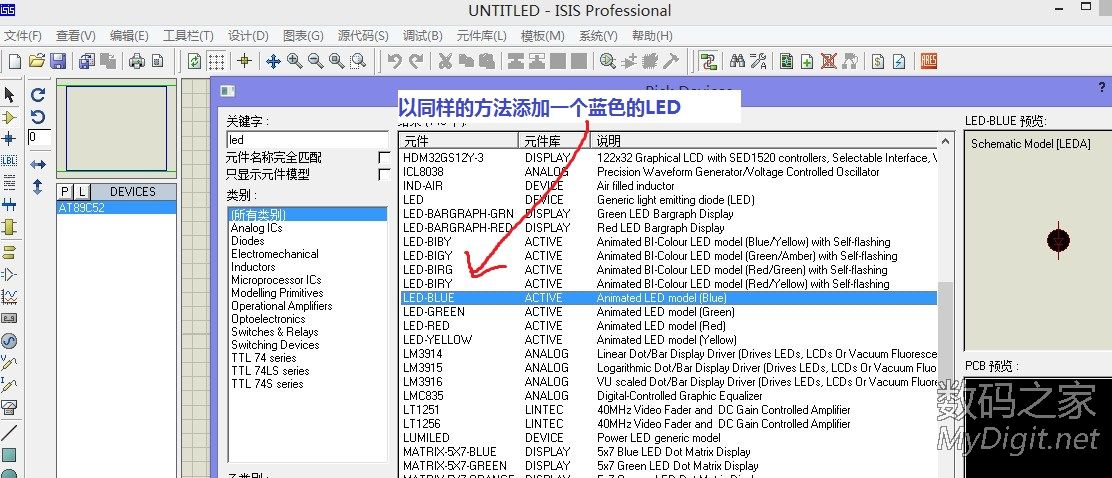Image resolution: width=1112 pixels, height=478 pixels.
Task: Select TTL 74LS series category
Action: [270, 371]
